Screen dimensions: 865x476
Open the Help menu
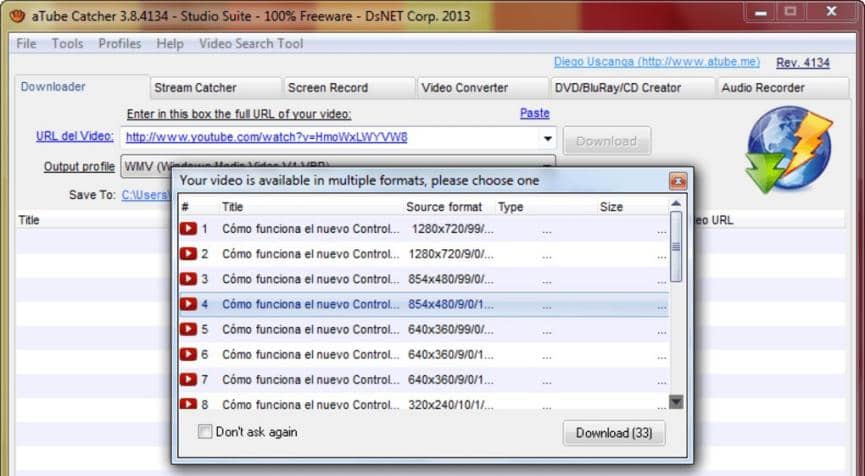(x=170, y=44)
